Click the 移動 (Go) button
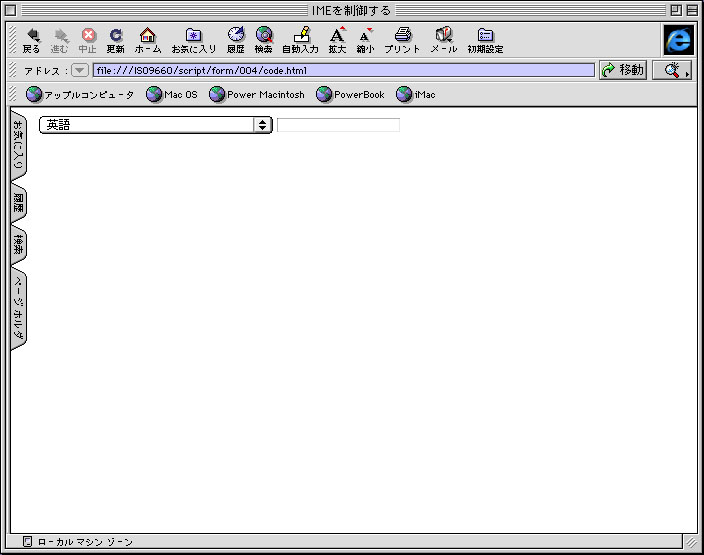This screenshot has height=555, width=704. pyautogui.click(x=623, y=70)
